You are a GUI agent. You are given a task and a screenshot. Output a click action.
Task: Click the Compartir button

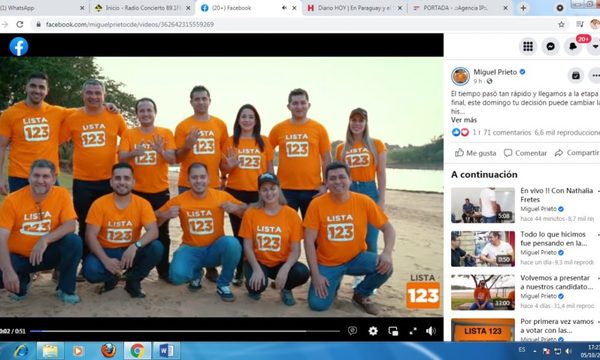click(577, 153)
